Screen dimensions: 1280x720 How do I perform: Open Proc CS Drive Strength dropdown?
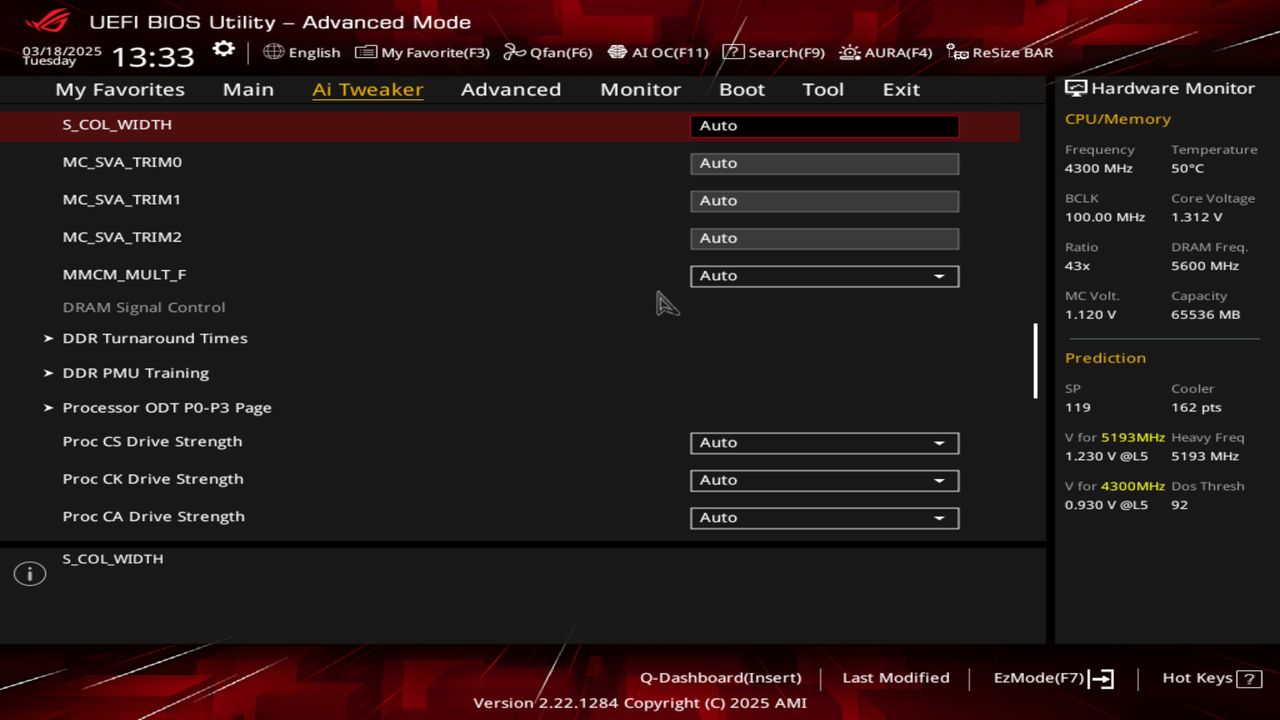(x=825, y=443)
